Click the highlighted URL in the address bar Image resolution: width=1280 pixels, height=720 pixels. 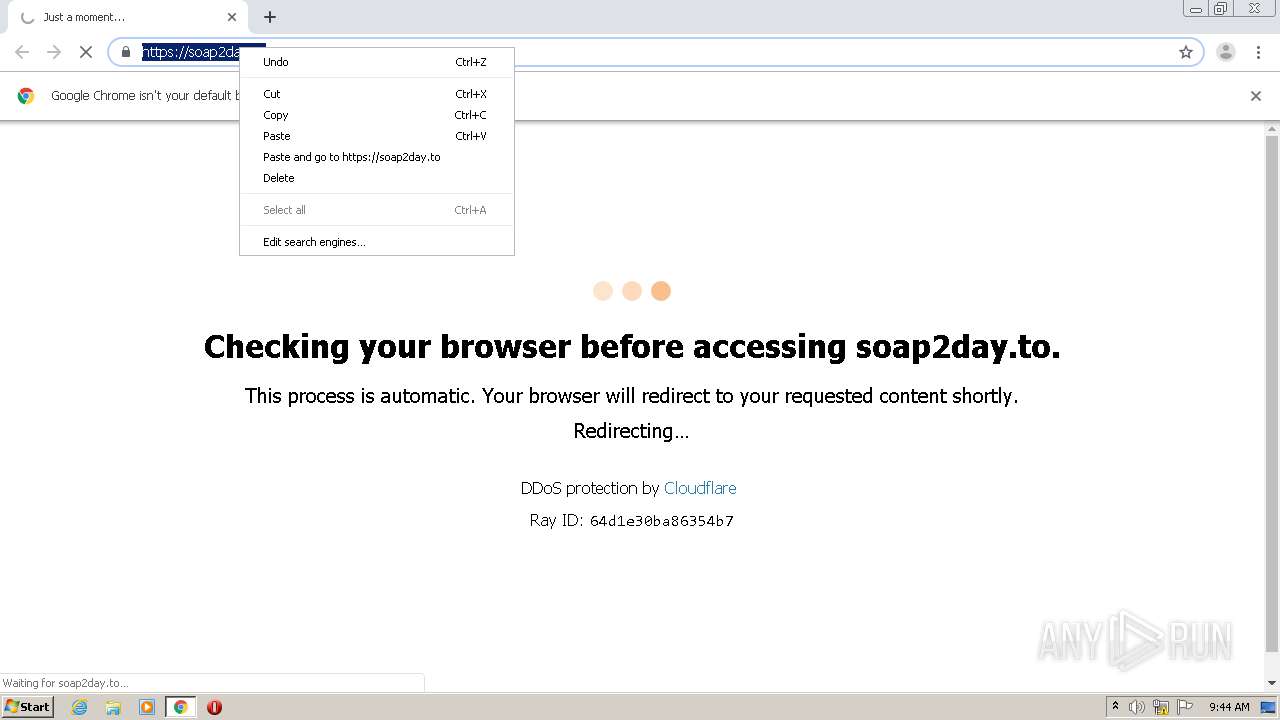click(191, 52)
